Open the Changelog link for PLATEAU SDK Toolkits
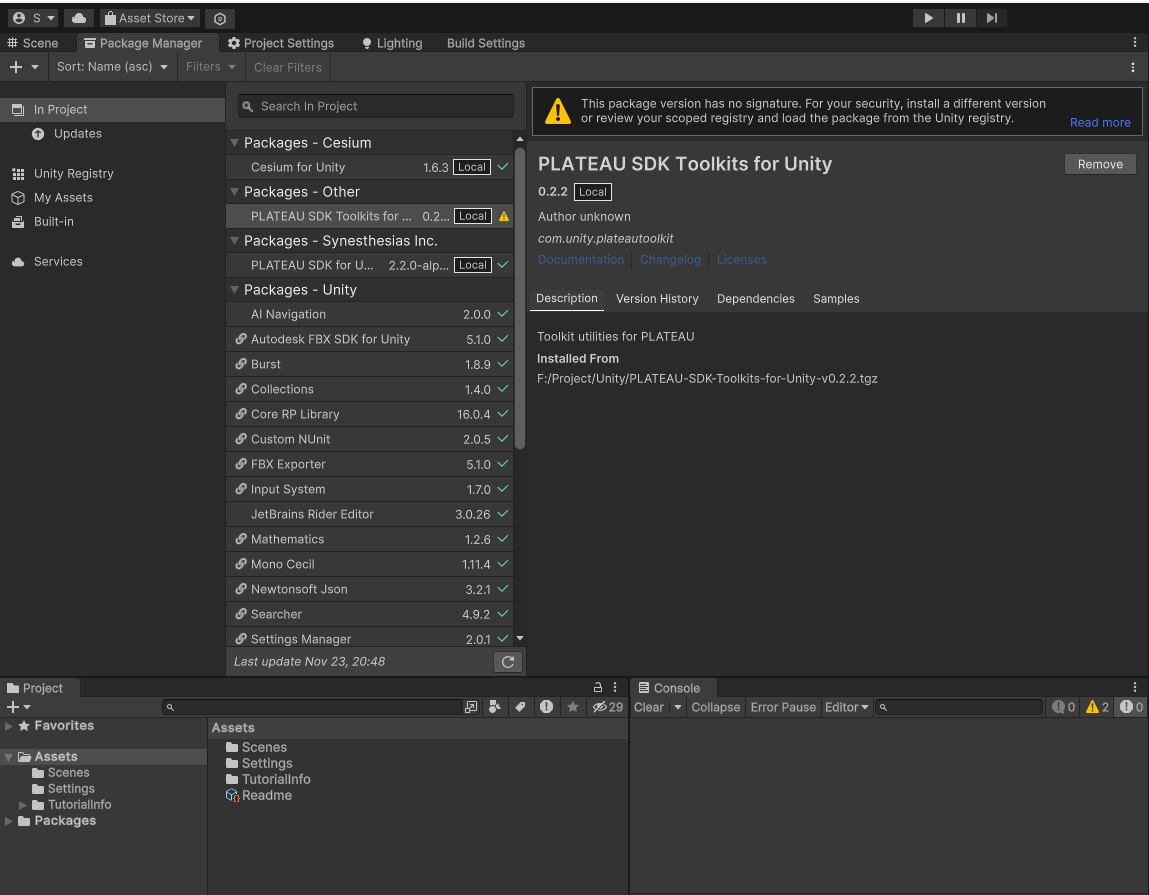Viewport: 1149px width, 895px height. (x=670, y=259)
